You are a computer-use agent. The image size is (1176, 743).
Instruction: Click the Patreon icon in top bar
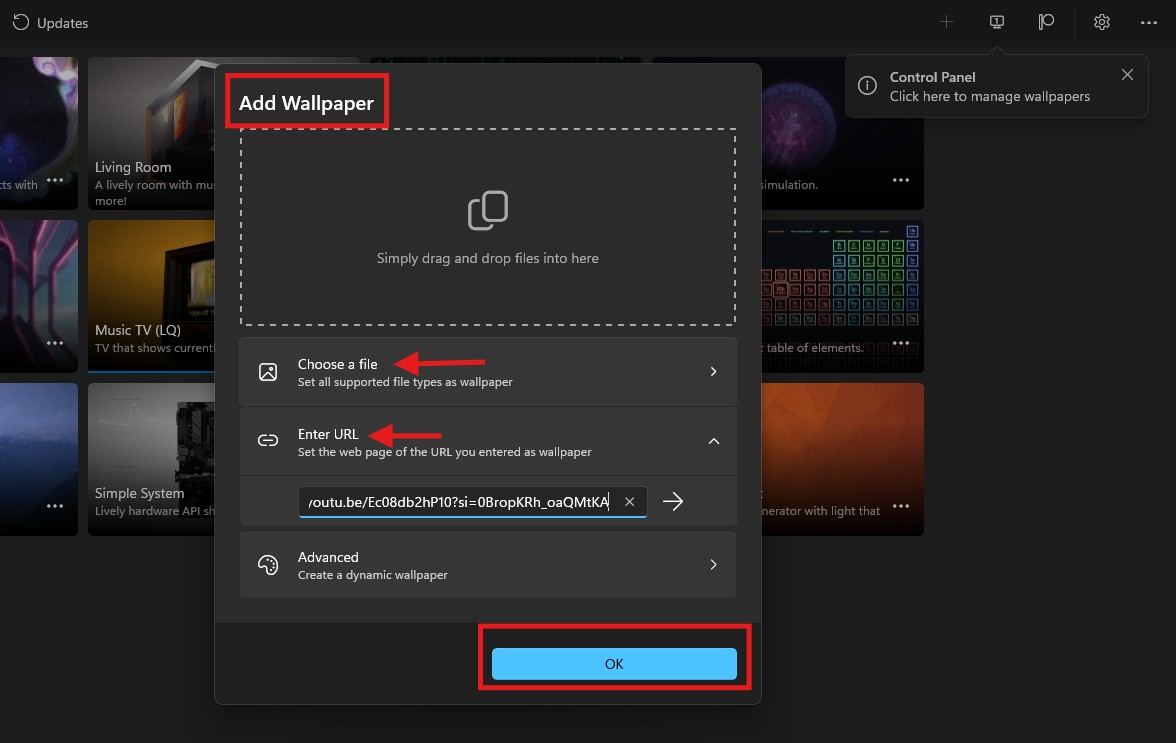click(x=1046, y=22)
